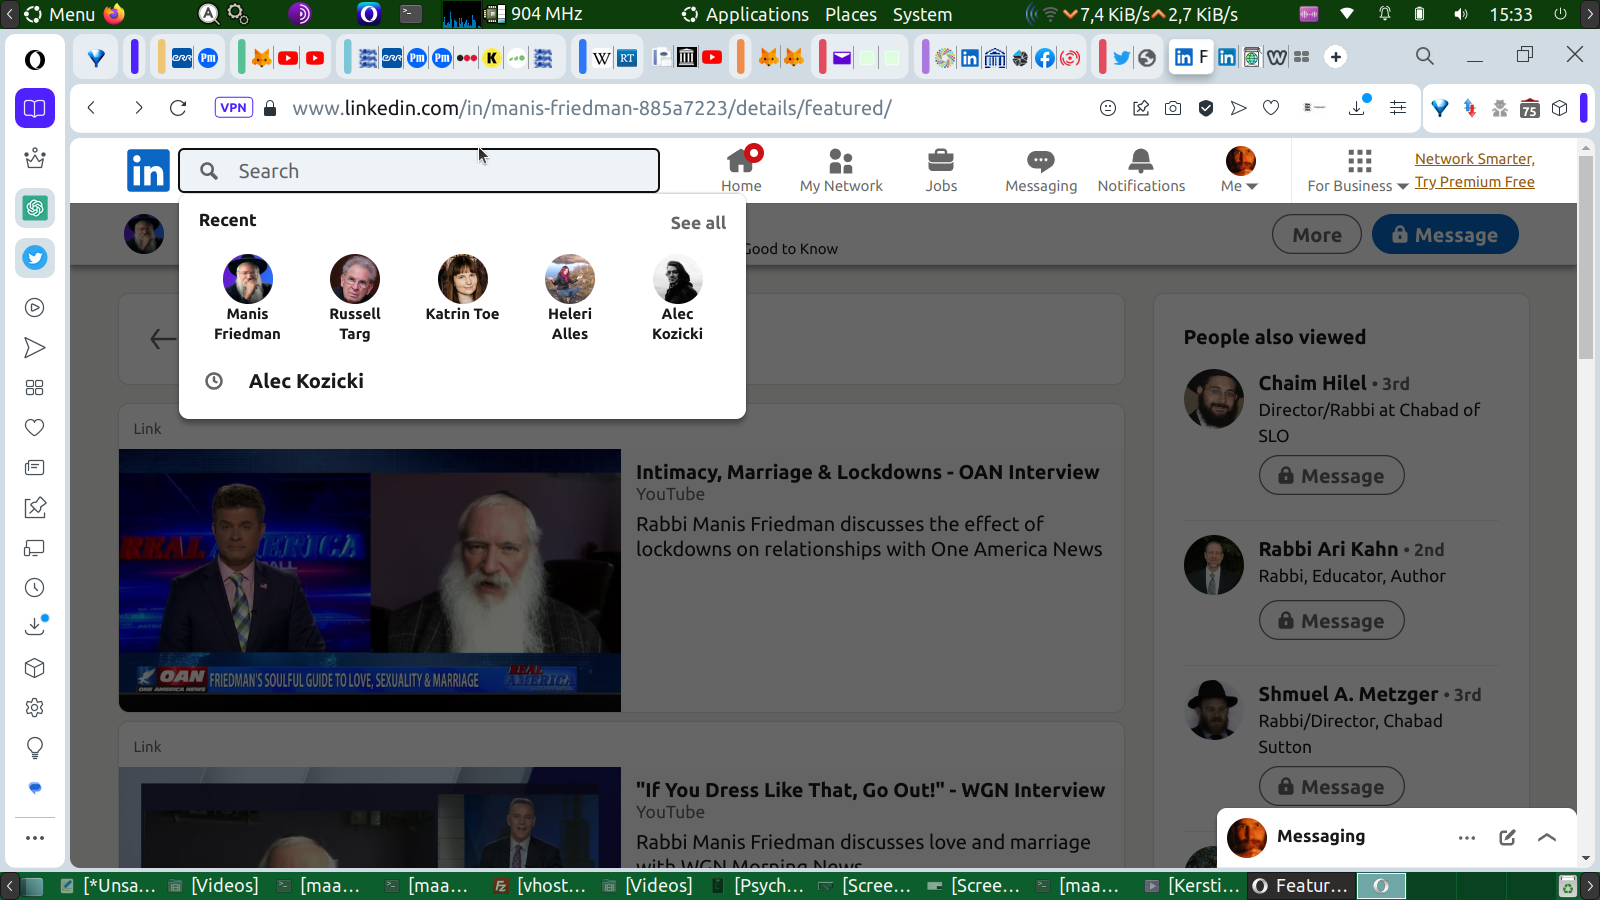This screenshot has width=1600, height=900.
Task: Click the Twitter icon in Opera sidebar
Action: pyautogui.click(x=35, y=258)
